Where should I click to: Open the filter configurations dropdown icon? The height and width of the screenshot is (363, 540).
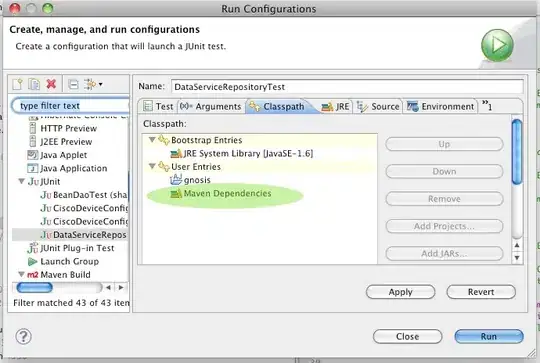coord(93,84)
